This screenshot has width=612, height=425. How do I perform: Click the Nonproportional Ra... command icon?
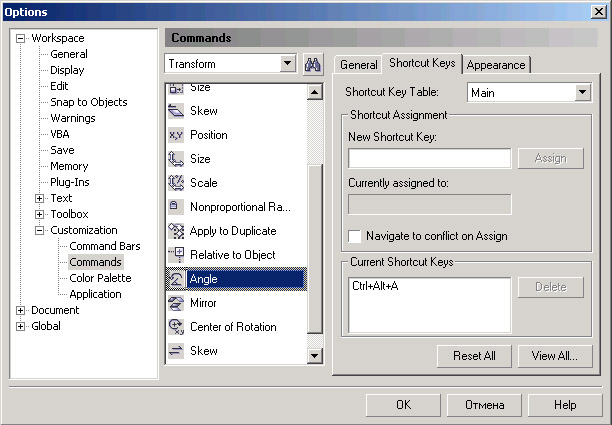[176, 207]
